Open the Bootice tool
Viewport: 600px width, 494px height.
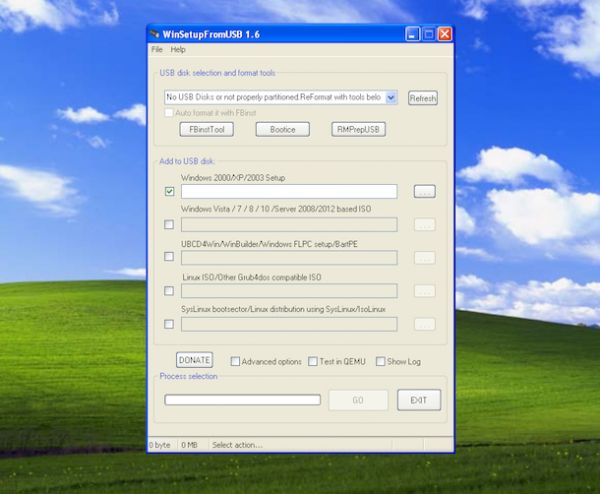point(283,129)
